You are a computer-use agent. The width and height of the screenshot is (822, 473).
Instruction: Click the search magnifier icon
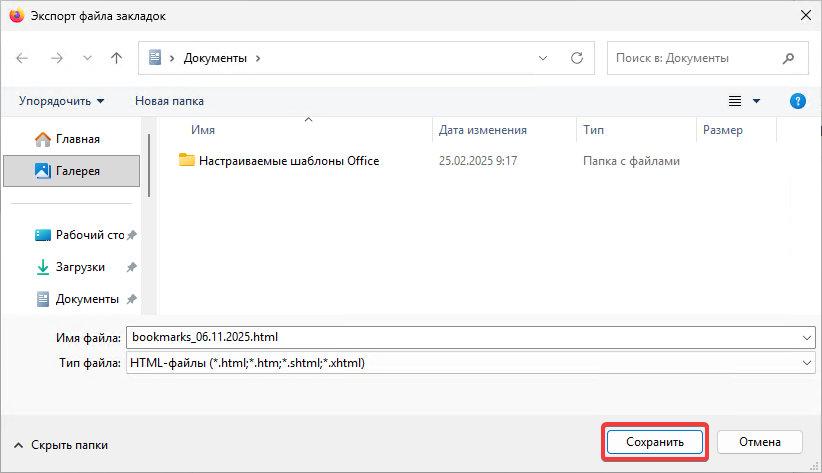(x=789, y=58)
